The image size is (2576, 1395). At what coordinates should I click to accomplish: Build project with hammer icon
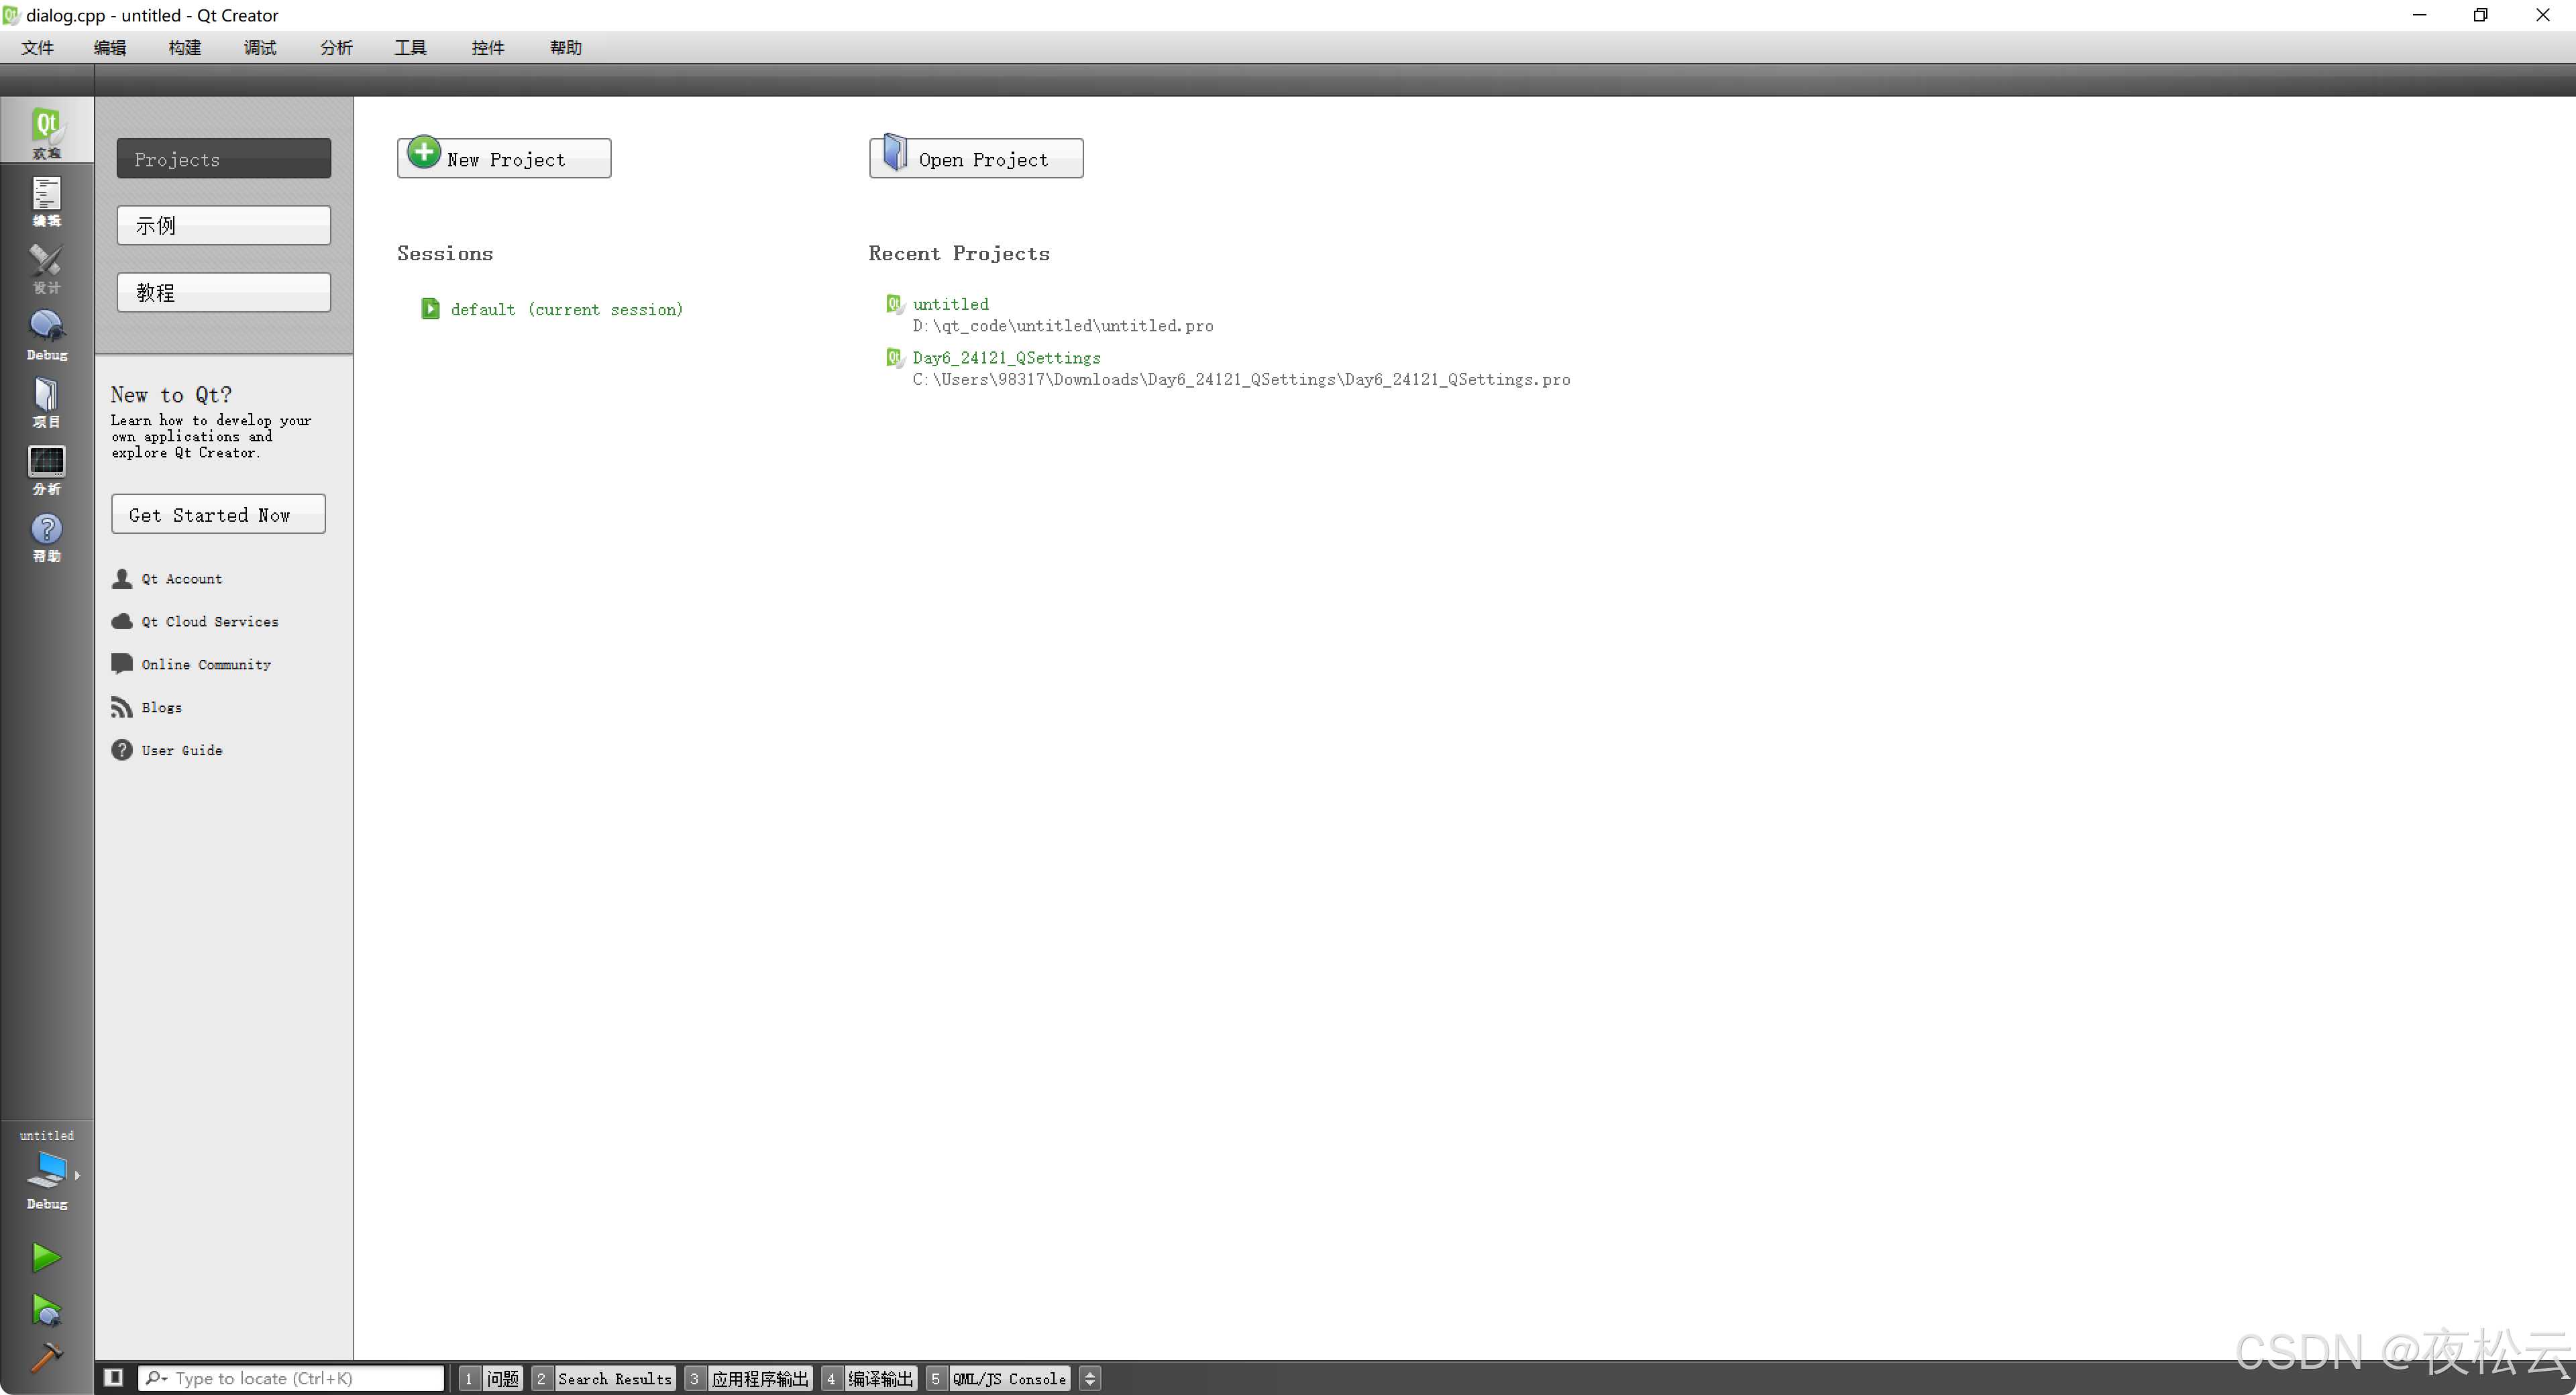[x=46, y=1358]
